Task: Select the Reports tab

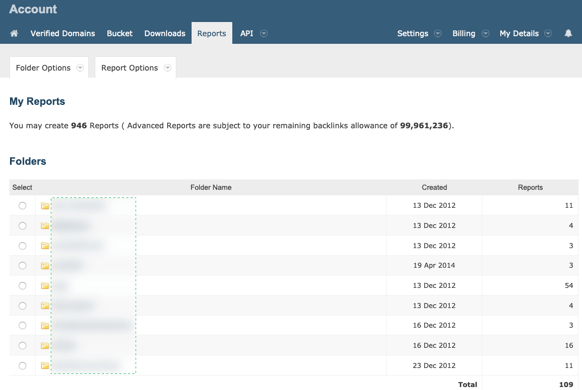Action: (x=212, y=33)
